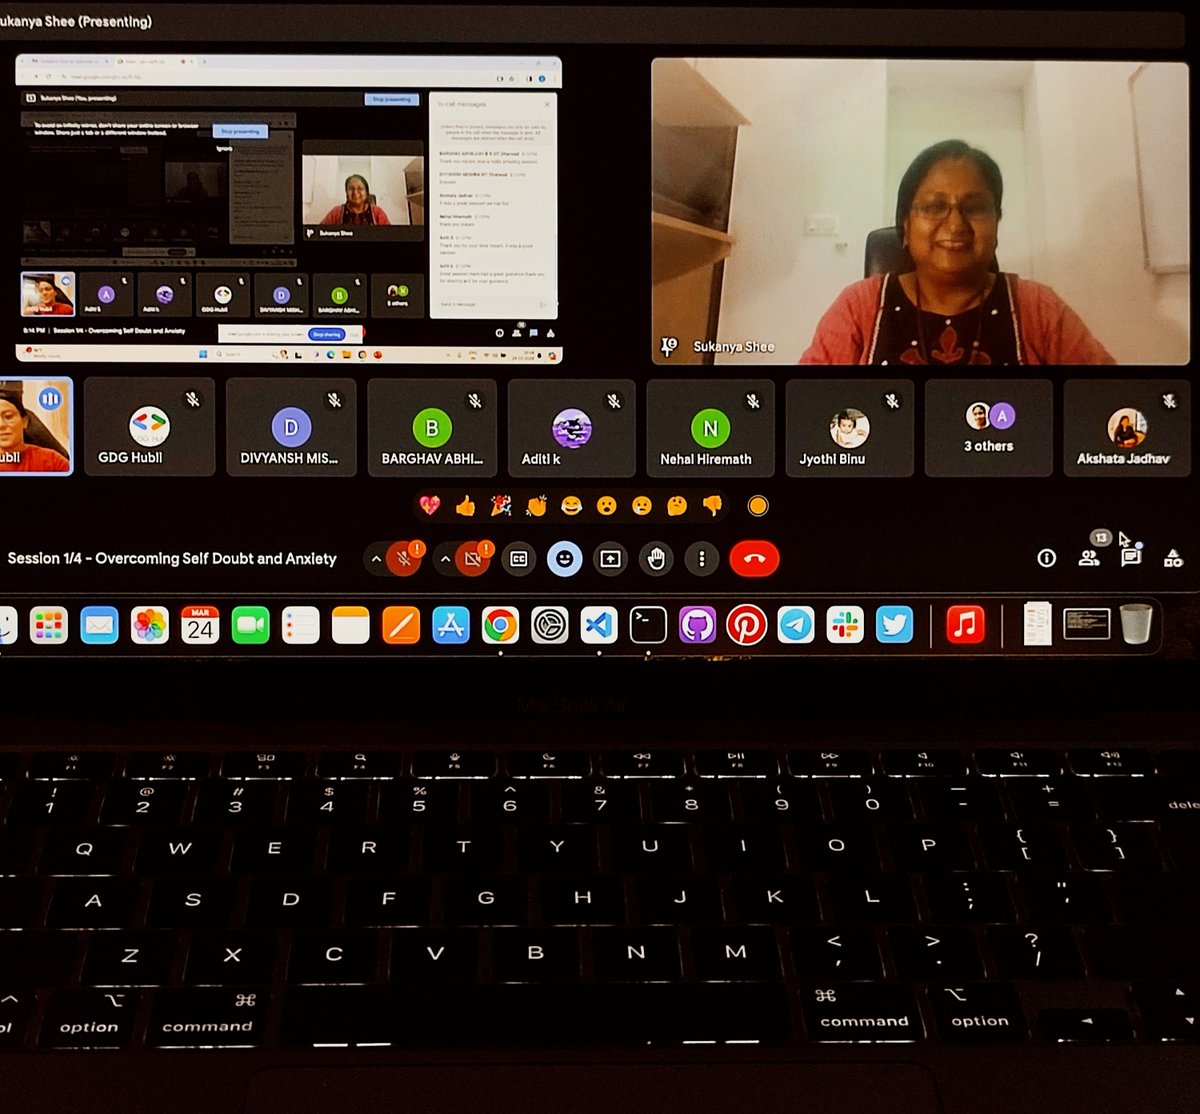The image size is (1200, 1114).
Task: Leave the call with red hang-up button
Action: click(755, 559)
